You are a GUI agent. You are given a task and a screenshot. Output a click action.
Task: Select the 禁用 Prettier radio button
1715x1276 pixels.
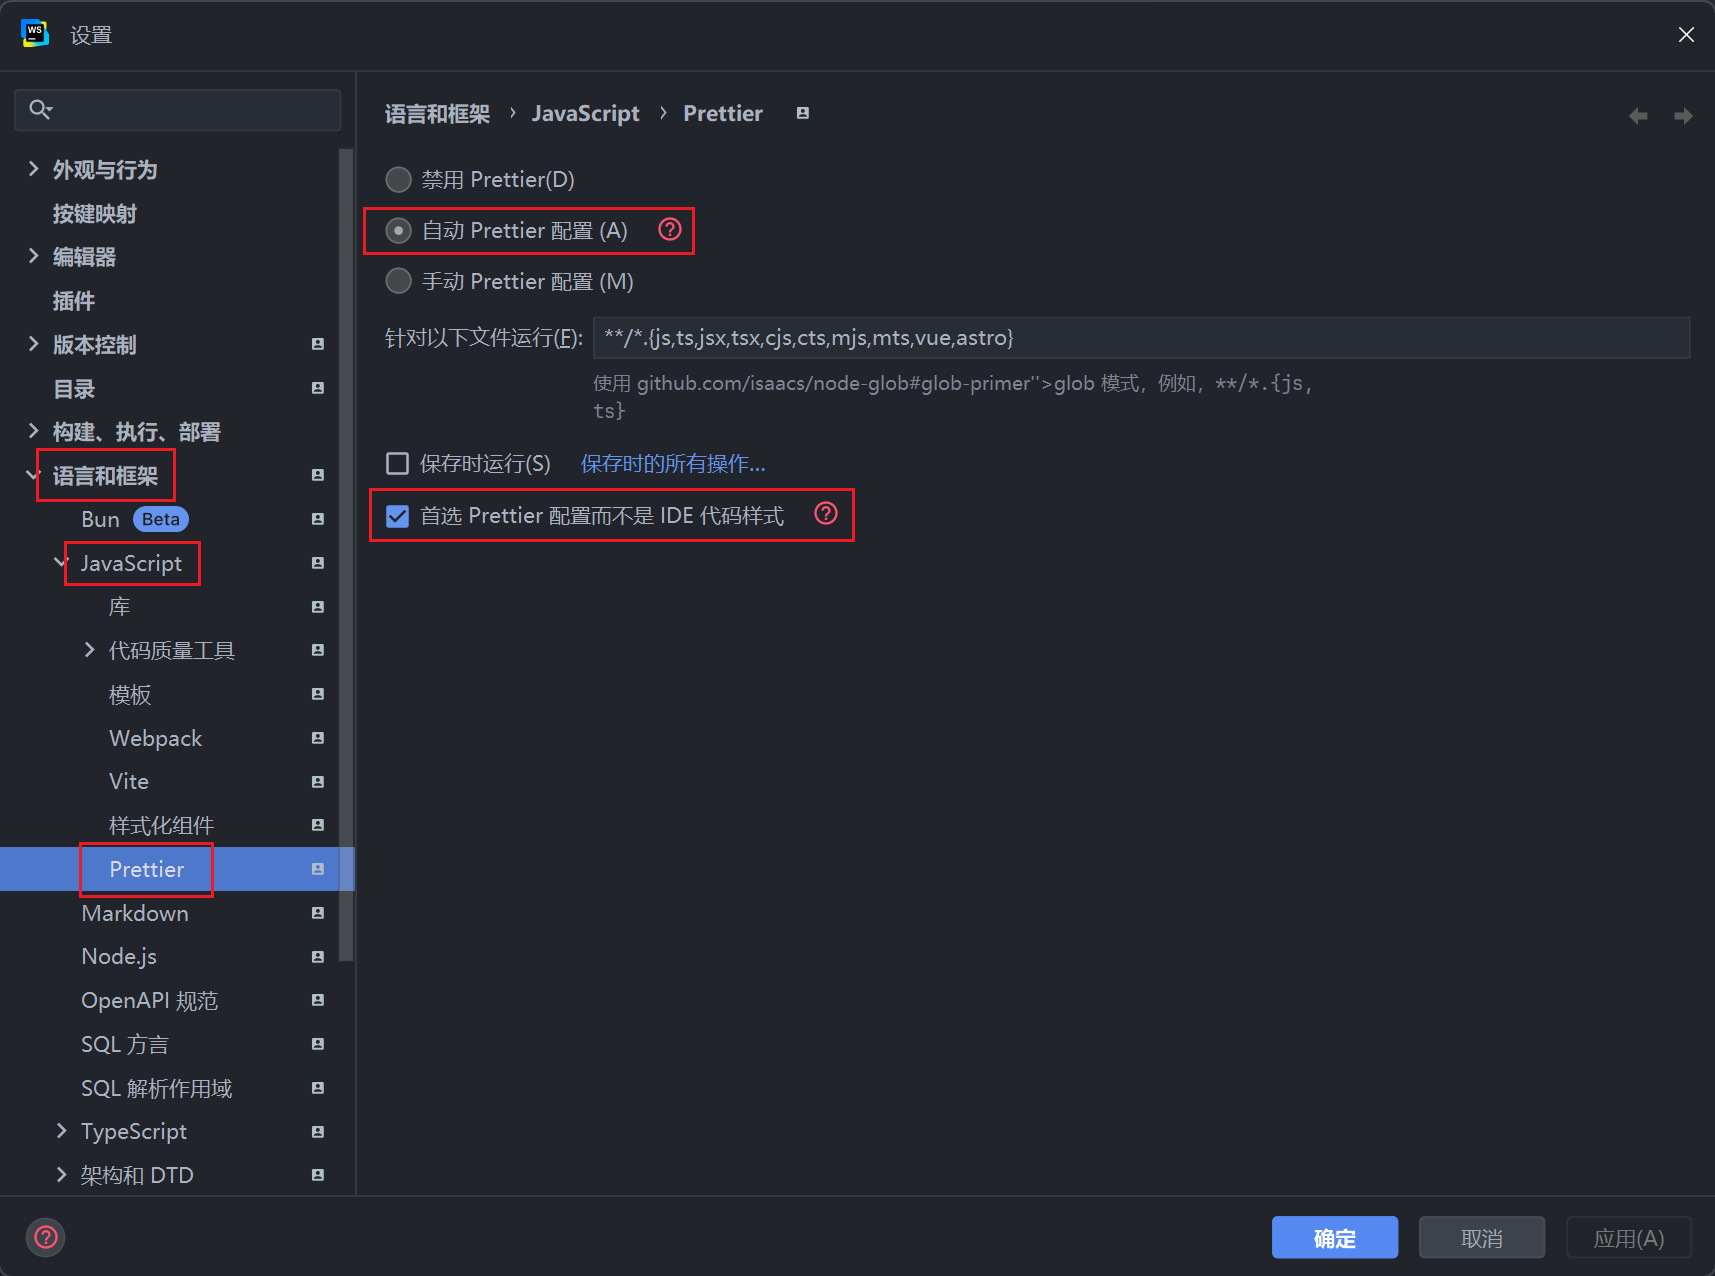(399, 180)
